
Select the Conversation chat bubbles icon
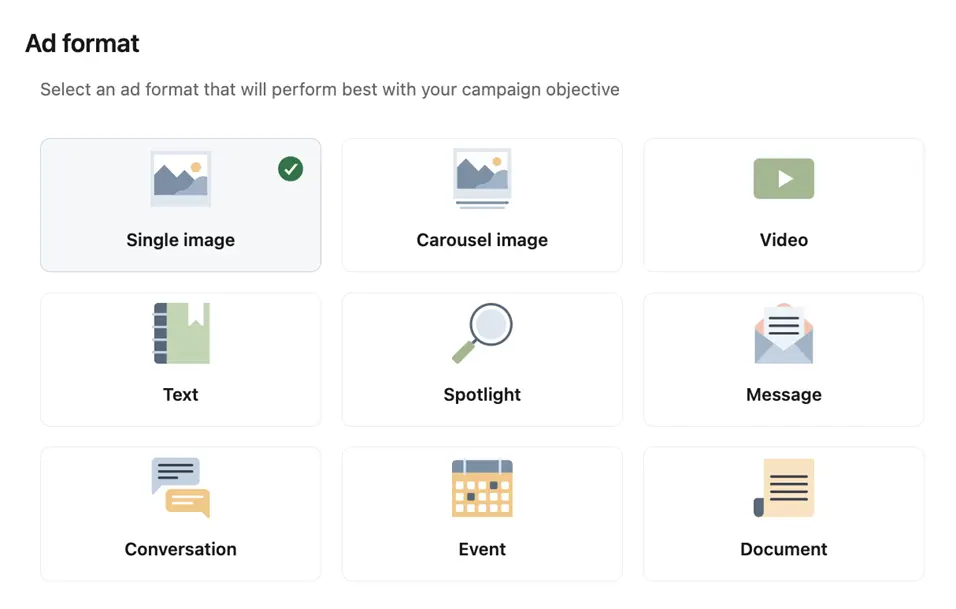tap(180, 488)
